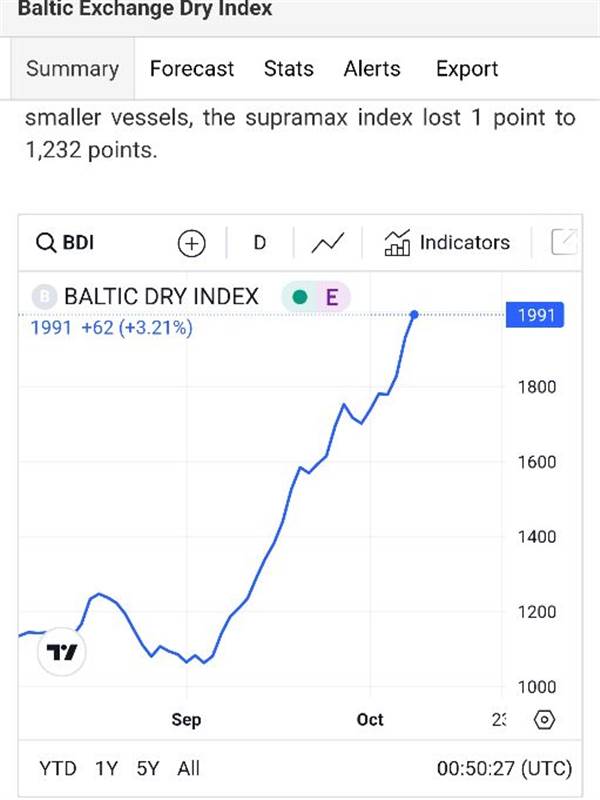This screenshot has width=600, height=800.
Task: Click the BDI symbol search magnifier icon
Action: 46,243
